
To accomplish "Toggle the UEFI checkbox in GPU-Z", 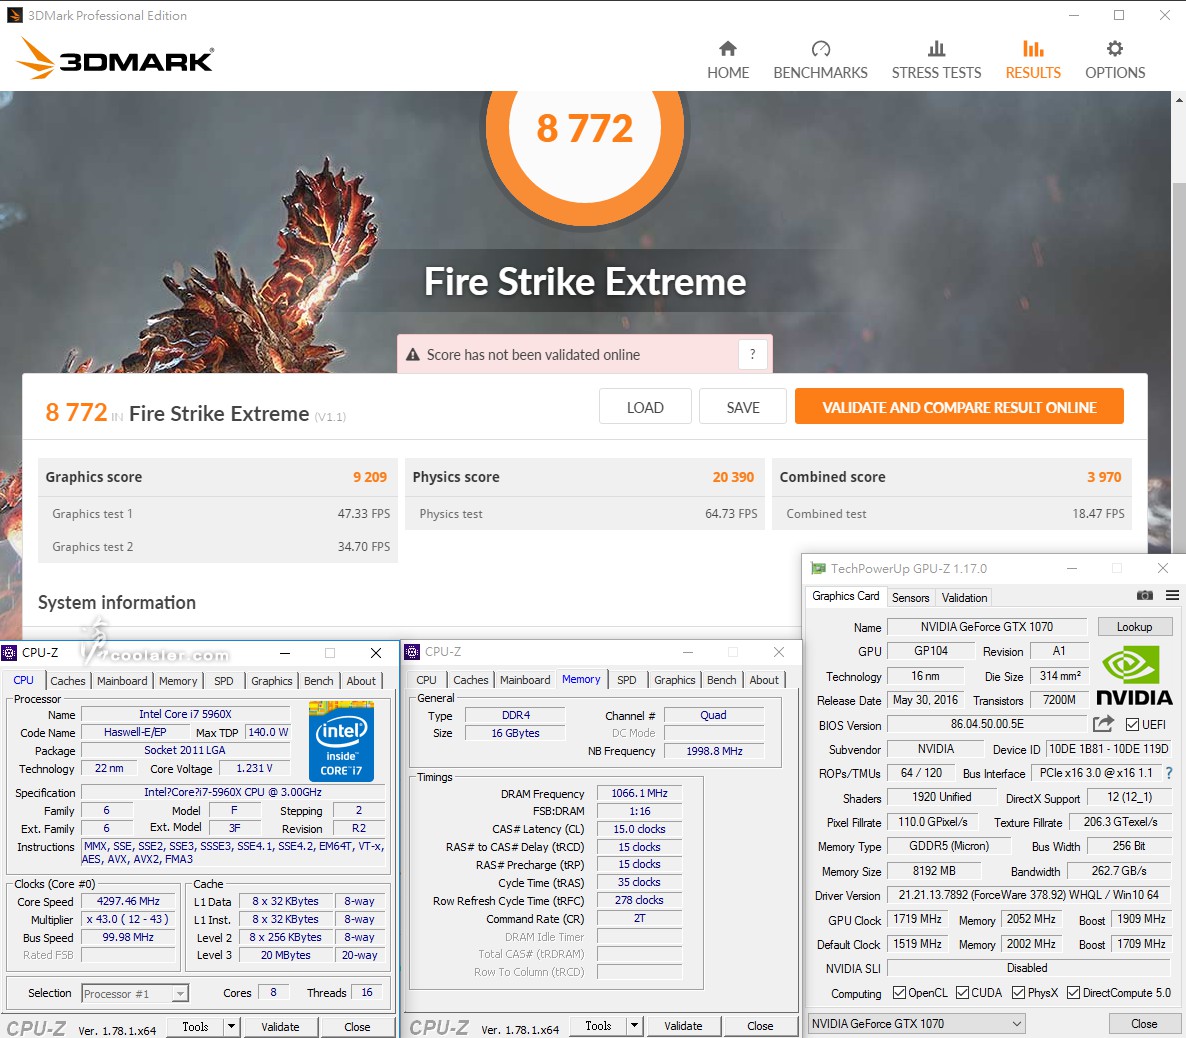I will click(x=1132, y=725).
